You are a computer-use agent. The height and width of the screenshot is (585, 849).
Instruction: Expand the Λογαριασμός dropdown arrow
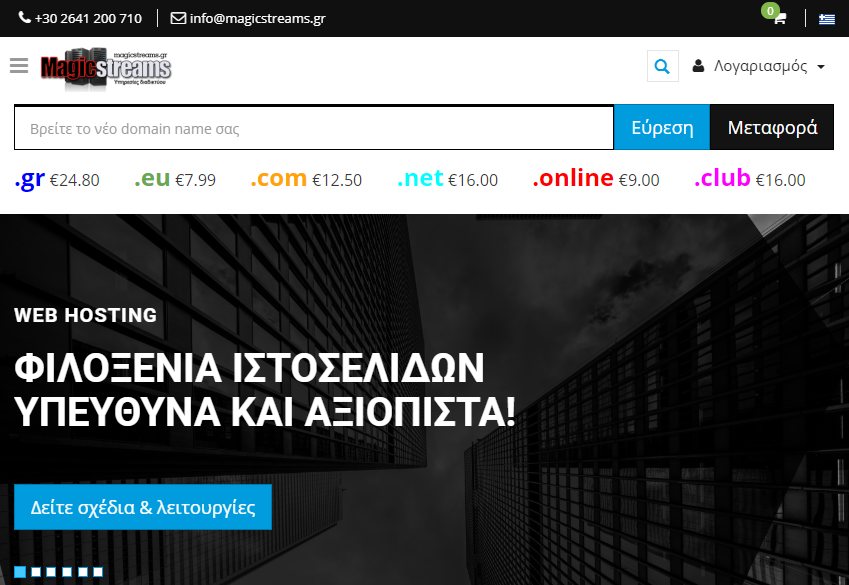coord(821,67)
